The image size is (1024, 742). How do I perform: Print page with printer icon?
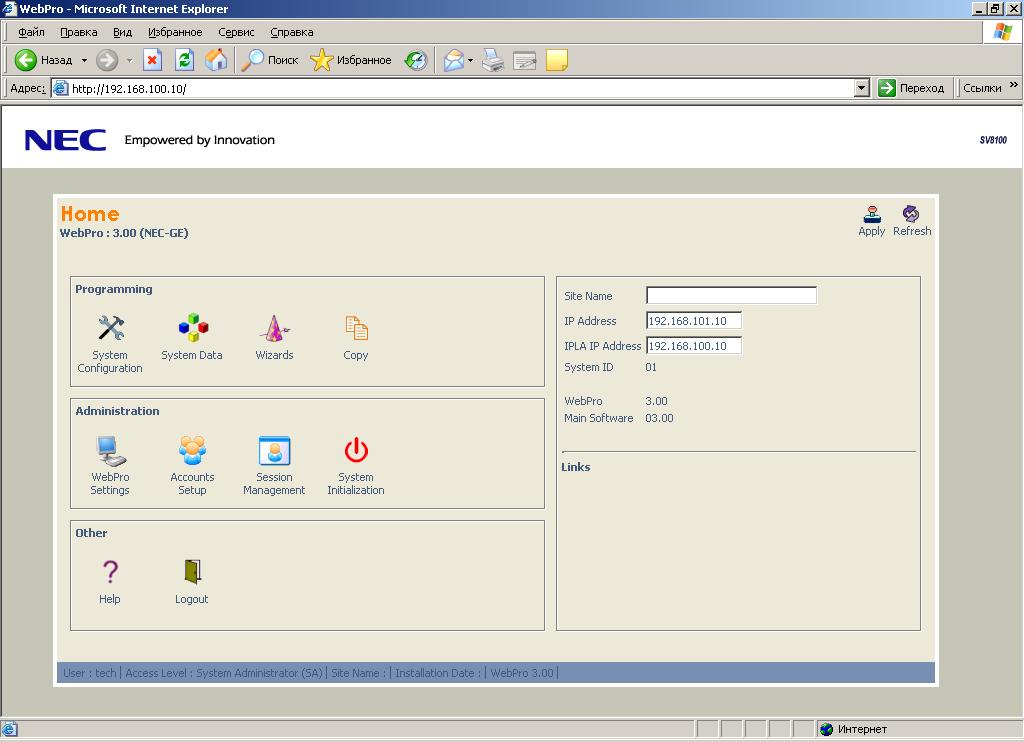[x=493, y=60]
